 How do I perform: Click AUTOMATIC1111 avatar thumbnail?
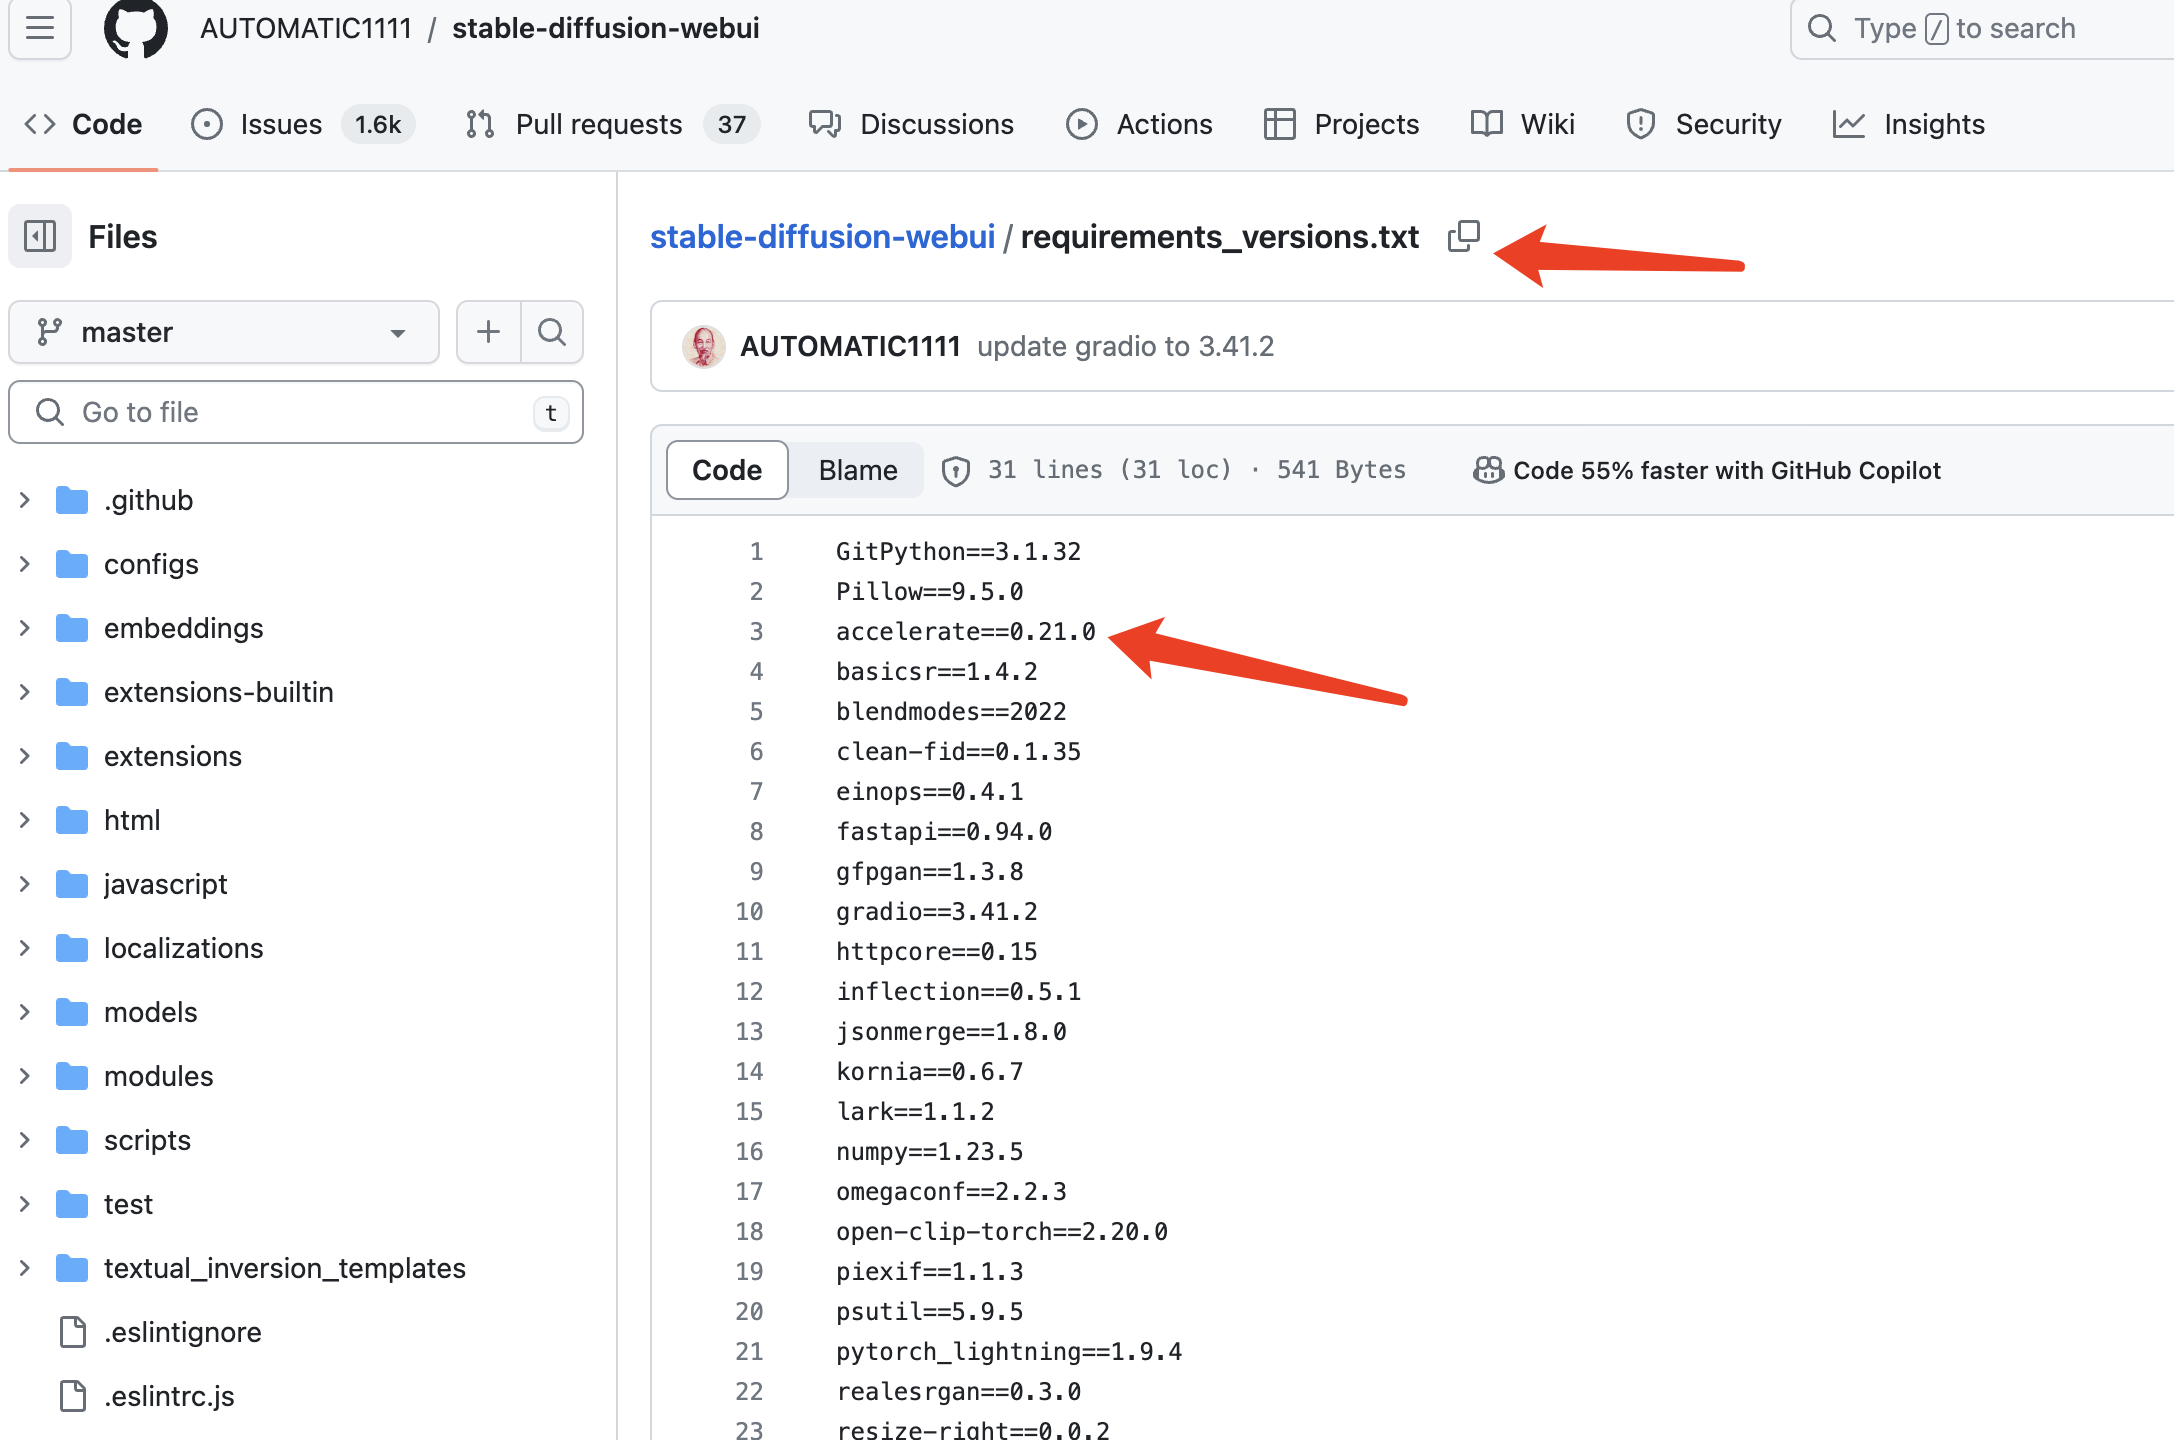[x=703, y=347]
